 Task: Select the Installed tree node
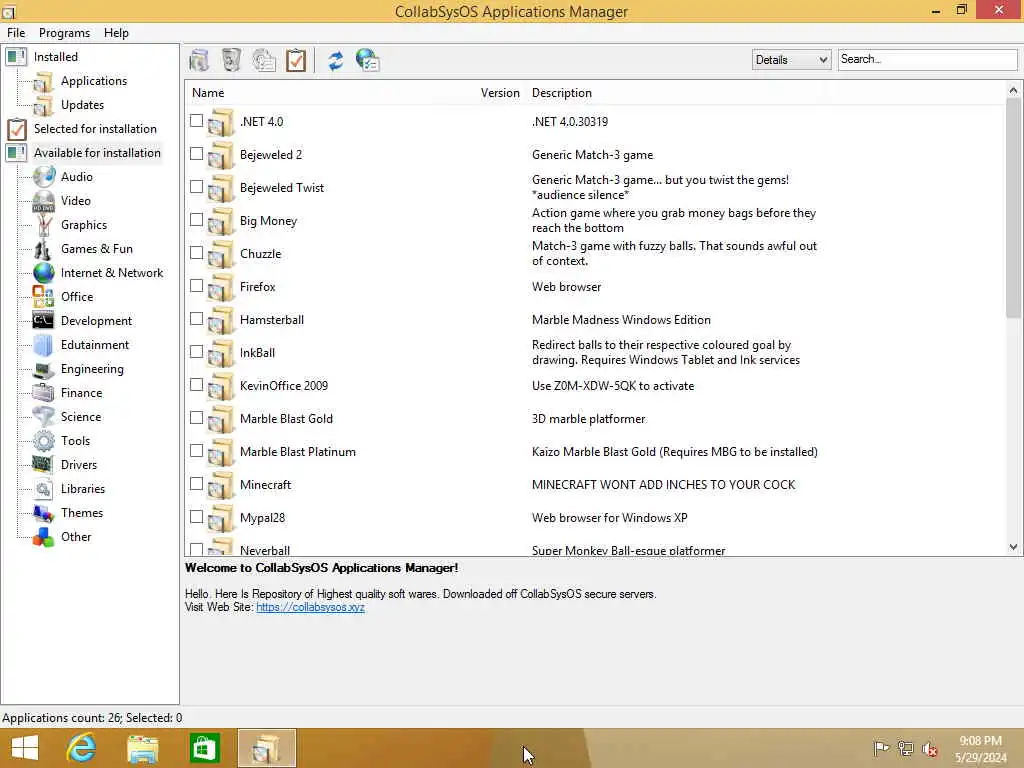[x=56, y=57]
